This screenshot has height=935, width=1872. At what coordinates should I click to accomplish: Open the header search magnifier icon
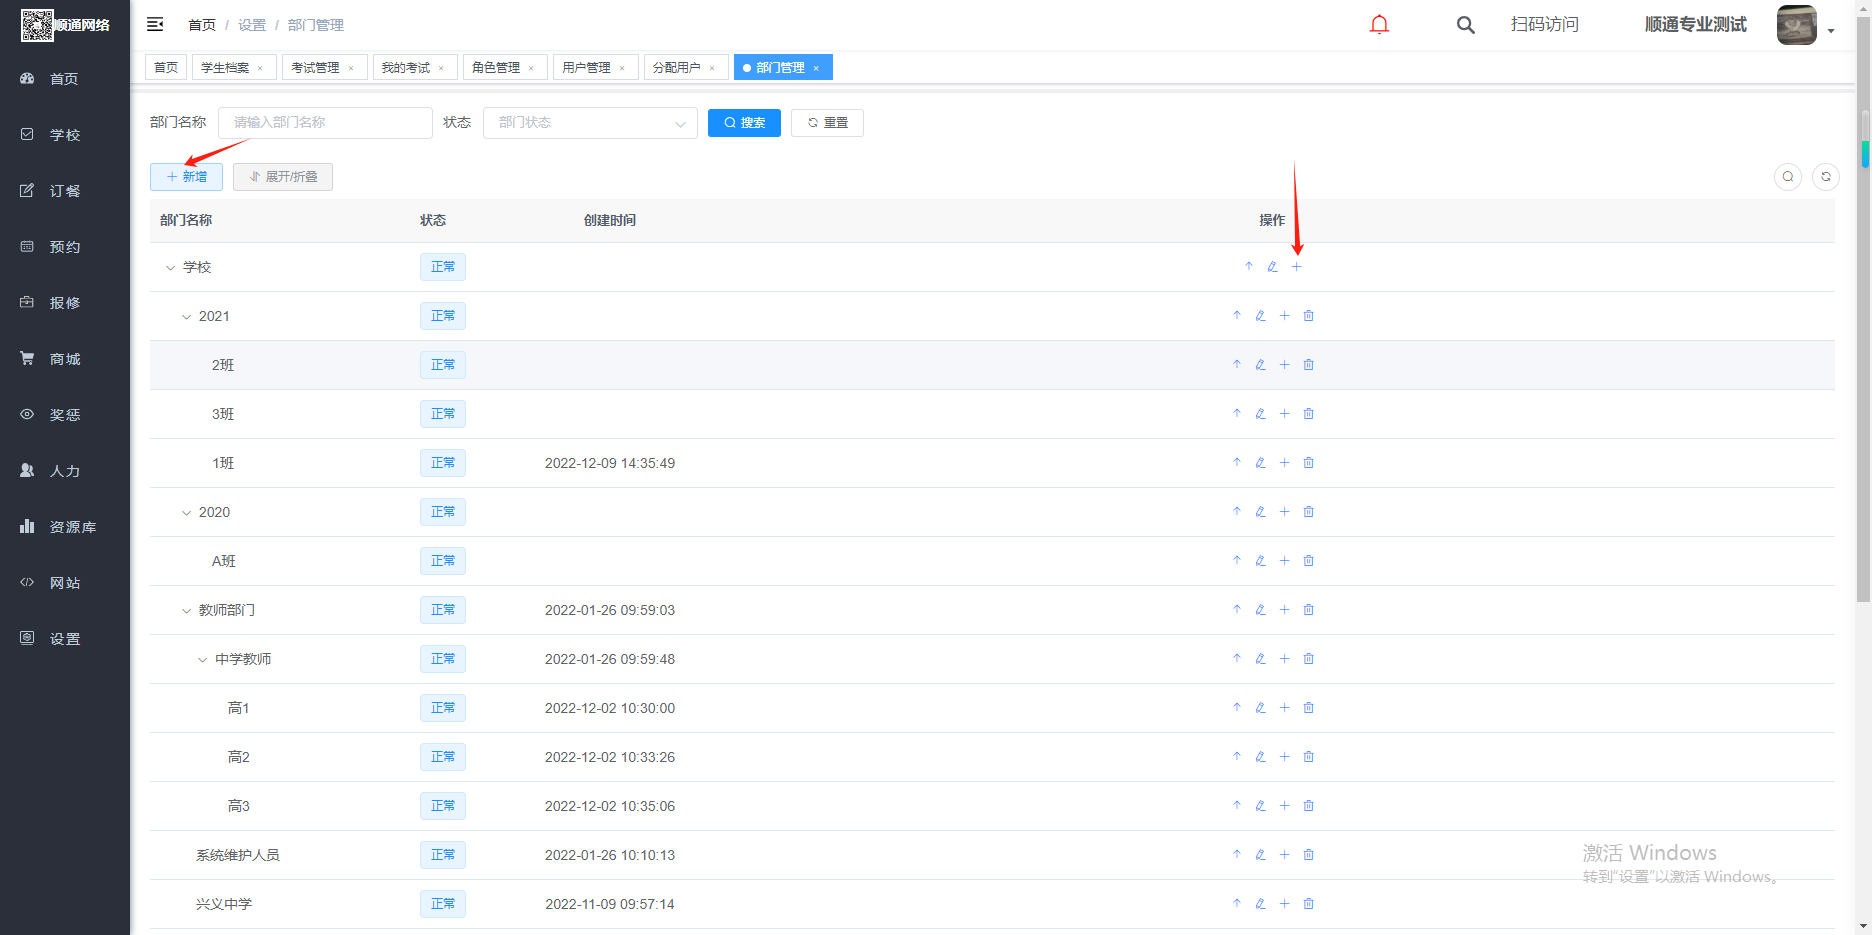tap(1465, 25)
